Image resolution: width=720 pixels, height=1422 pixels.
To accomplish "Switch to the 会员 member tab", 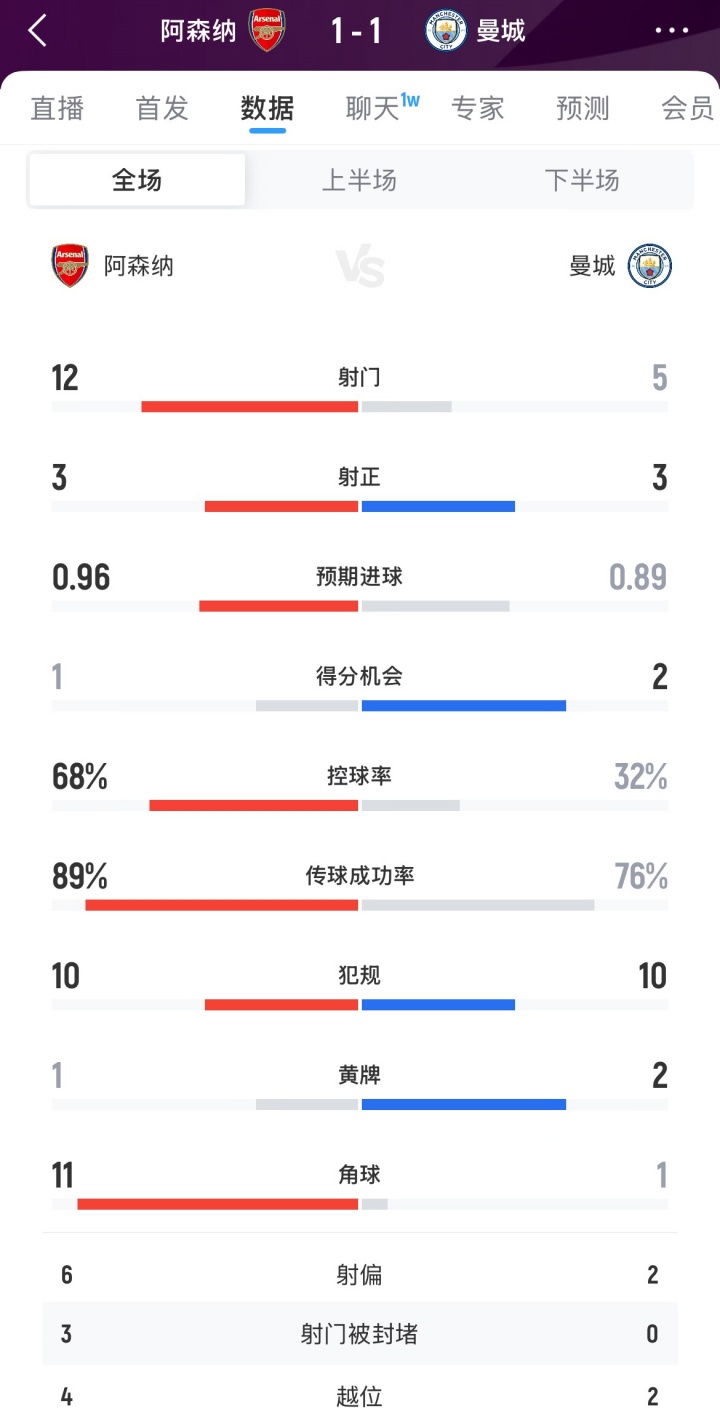I will pyautogui.click(x=687, y=108).
